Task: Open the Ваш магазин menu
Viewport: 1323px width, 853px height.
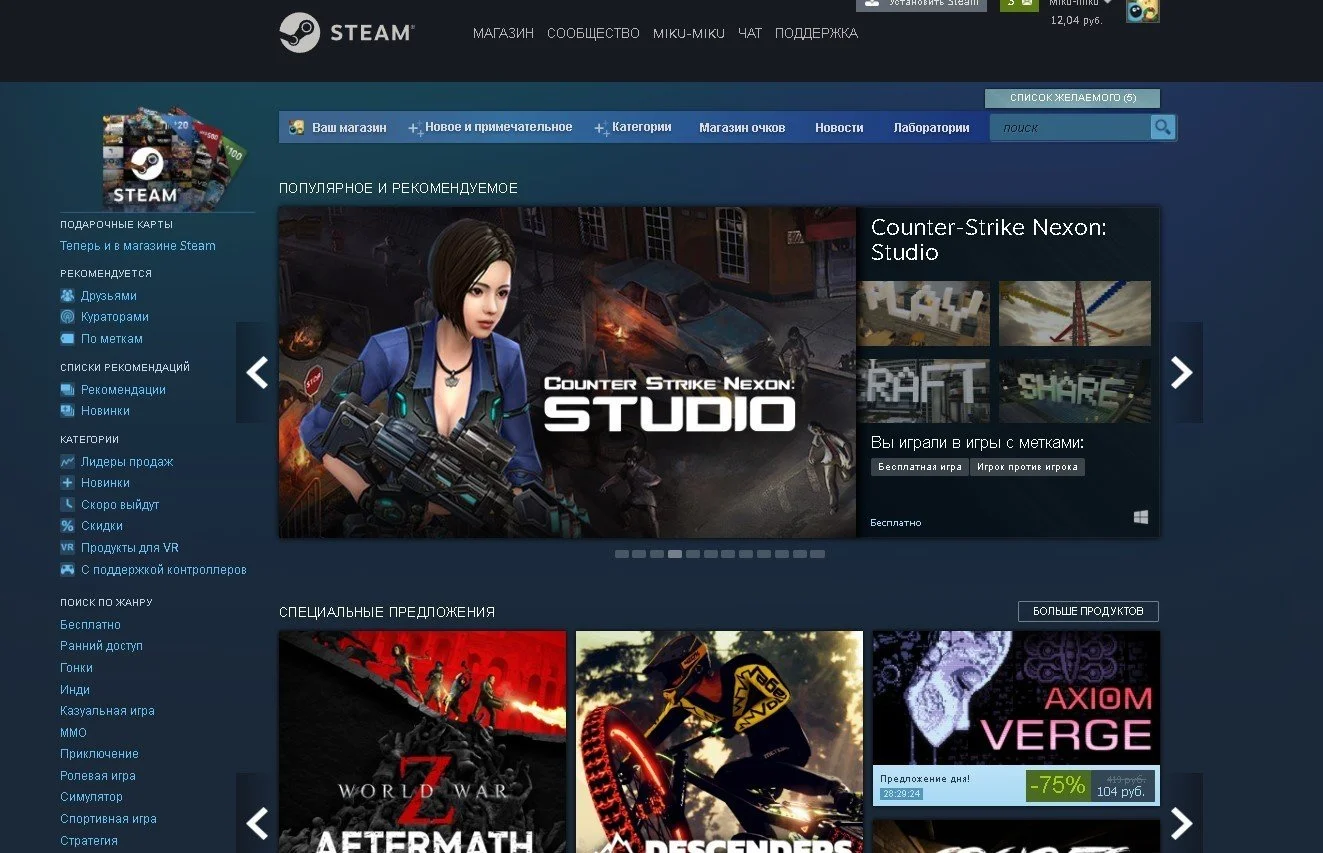Action: [337, 127]
